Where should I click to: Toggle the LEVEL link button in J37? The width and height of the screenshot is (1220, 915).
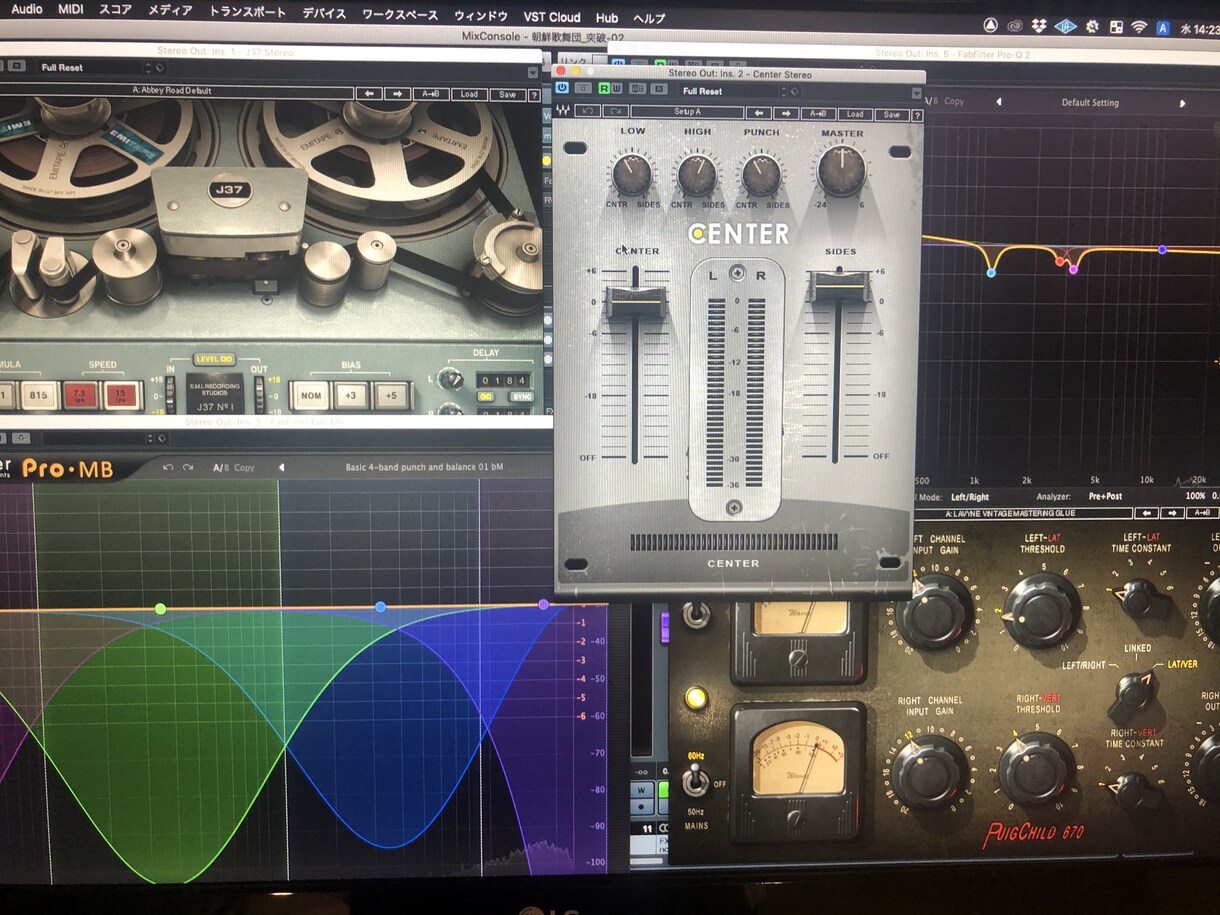pos(213,359)
